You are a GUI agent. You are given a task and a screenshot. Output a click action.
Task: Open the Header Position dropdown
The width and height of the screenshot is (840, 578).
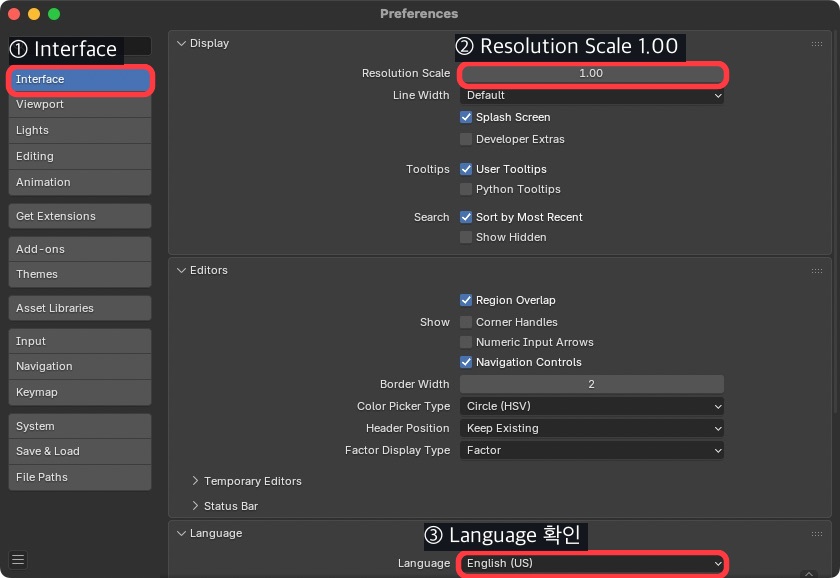tap(591, 429)
